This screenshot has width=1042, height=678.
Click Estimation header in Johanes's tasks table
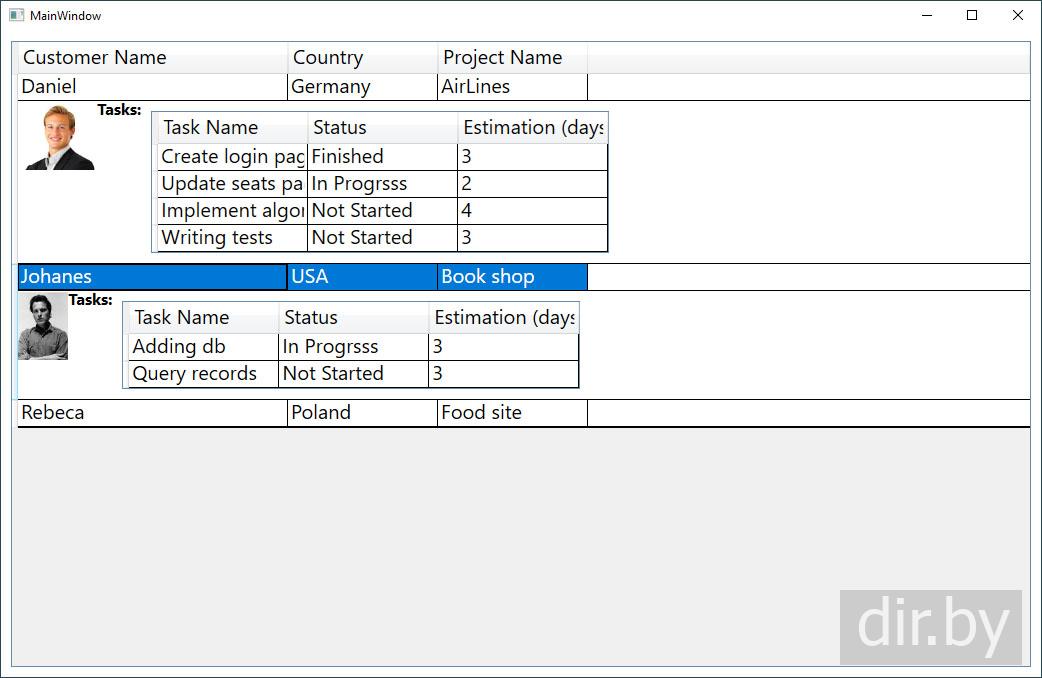pos(503,318)
